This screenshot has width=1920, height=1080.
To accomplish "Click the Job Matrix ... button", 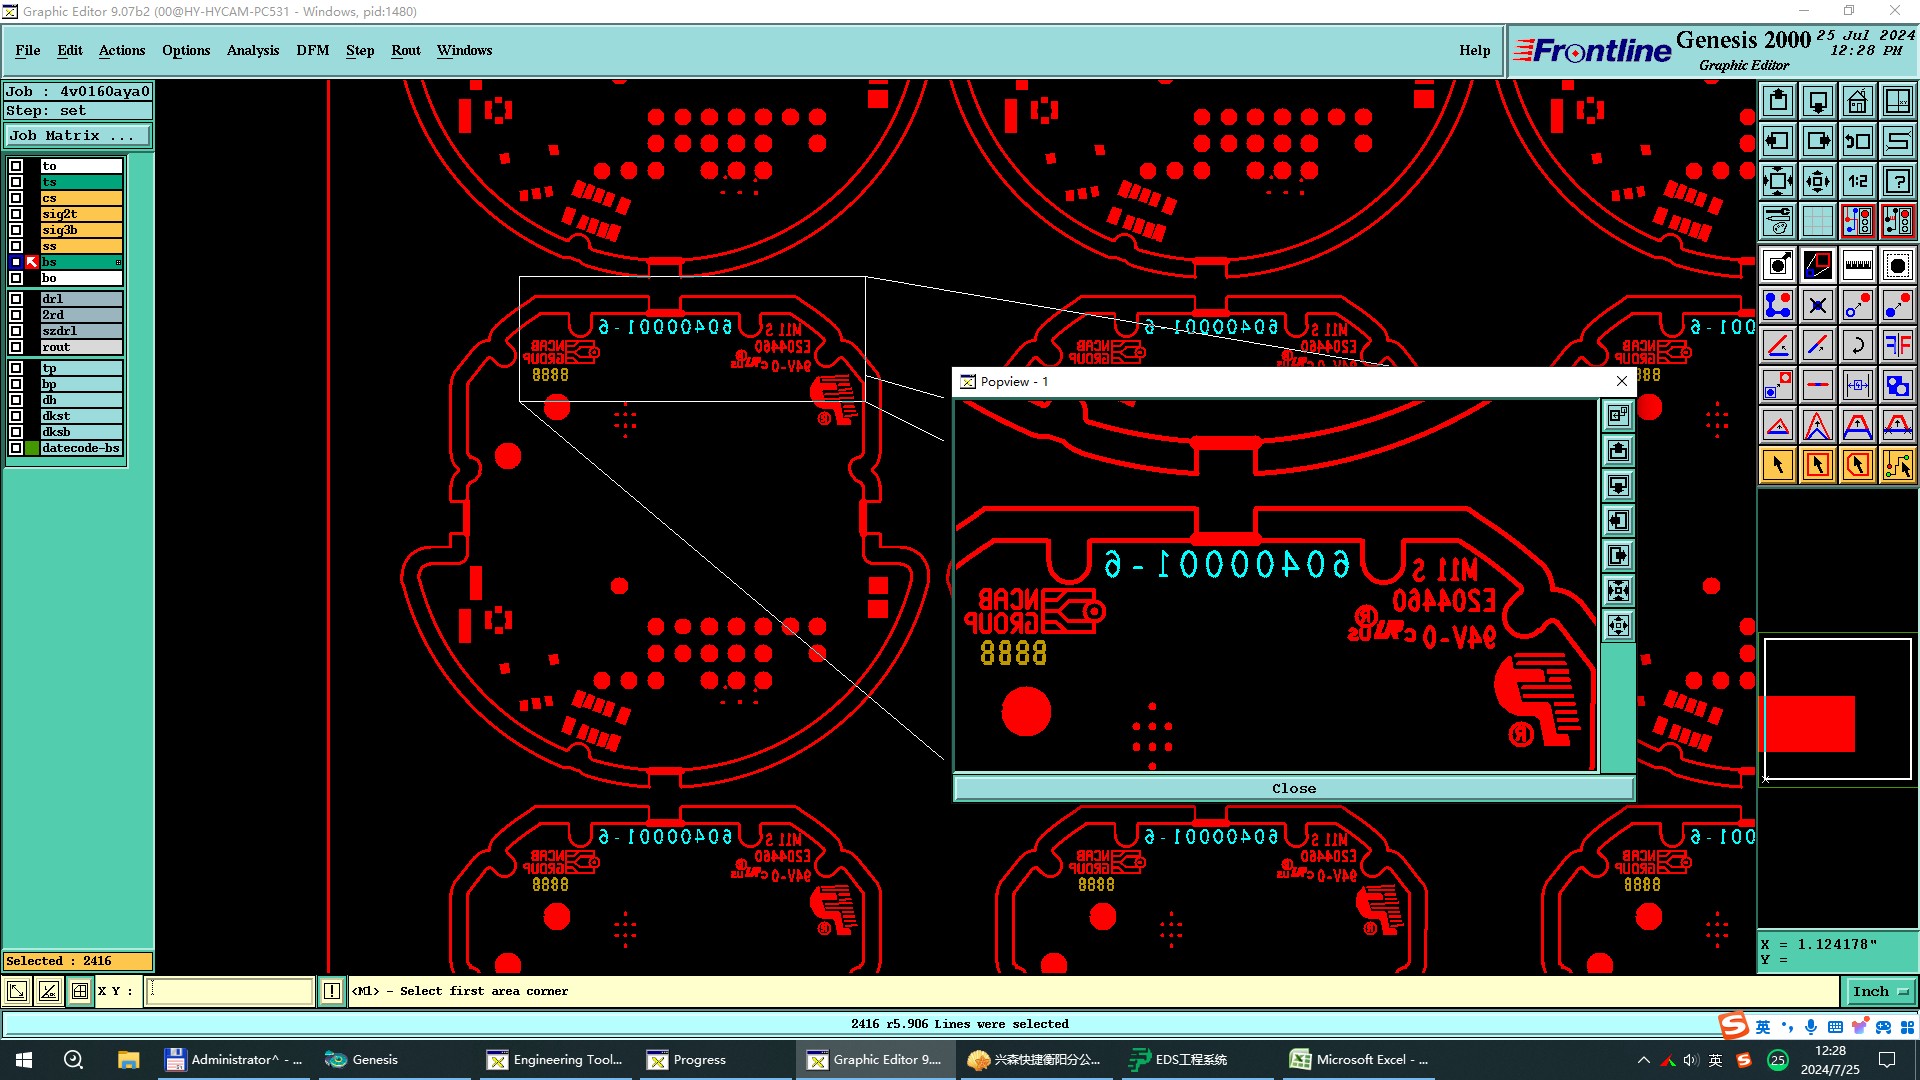I will pos(78,135).
